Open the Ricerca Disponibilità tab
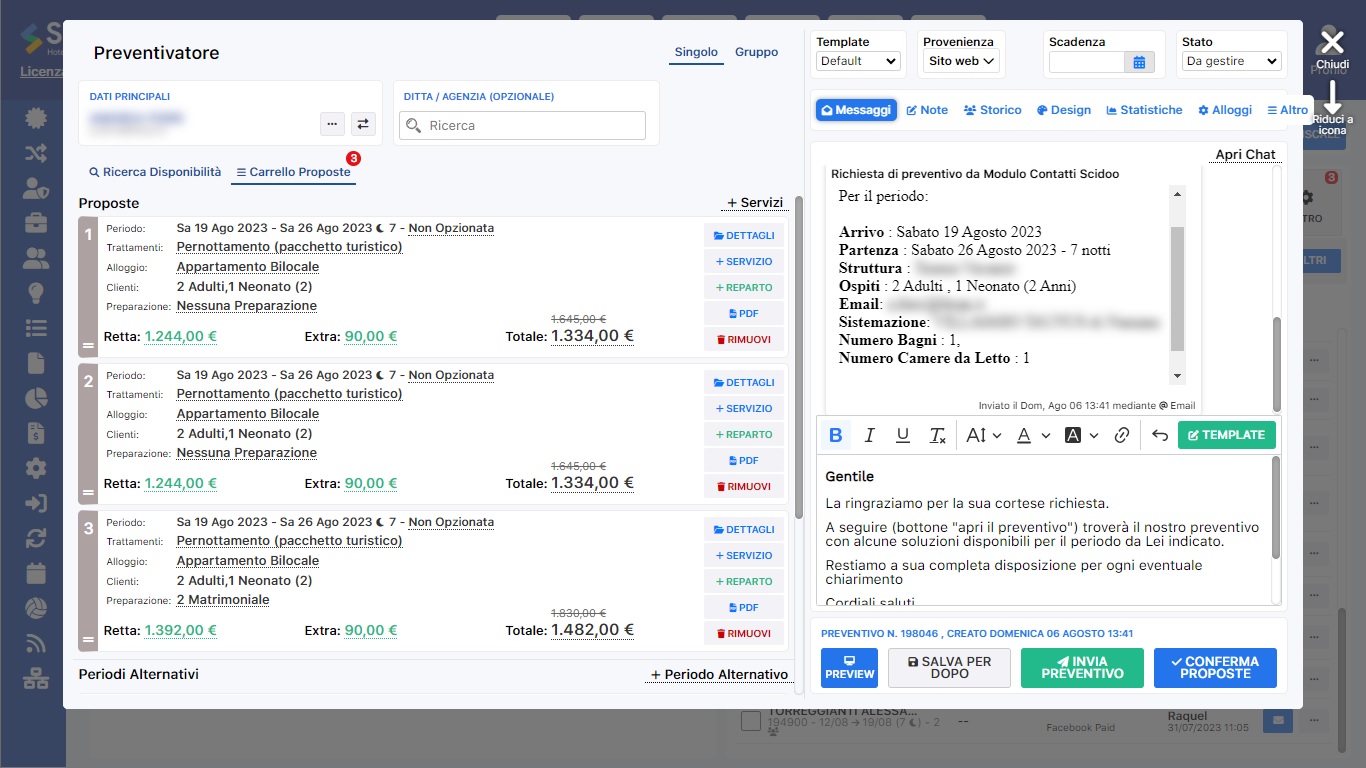1366x768 pixels. (155, 172)
